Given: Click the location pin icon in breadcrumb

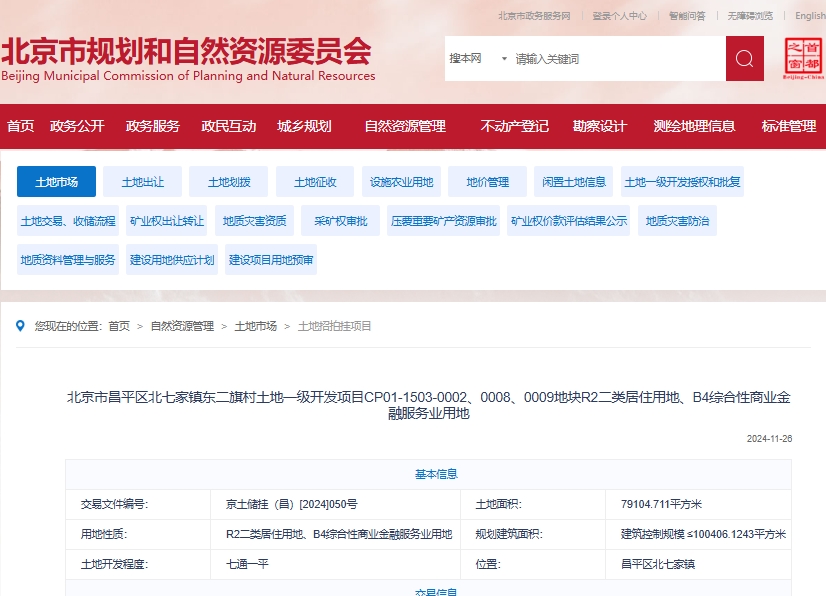Looking at the screenshot, I should [x=20, y=326].
